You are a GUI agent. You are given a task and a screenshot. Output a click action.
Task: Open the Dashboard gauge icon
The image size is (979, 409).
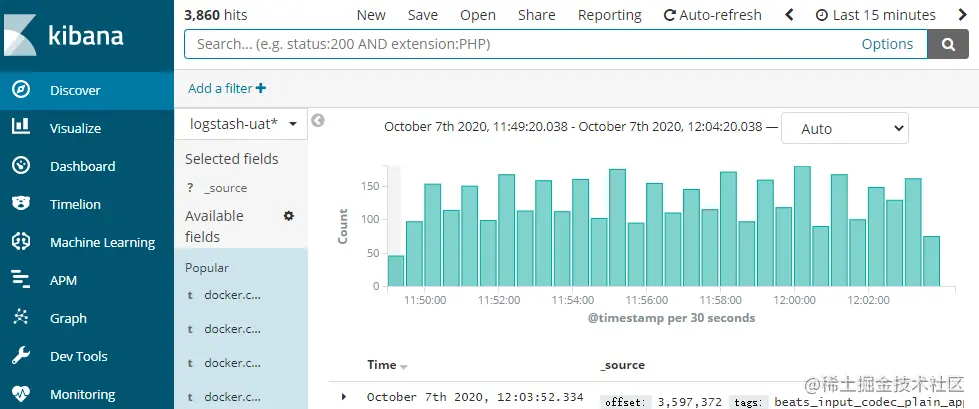(x=21, y=166)
